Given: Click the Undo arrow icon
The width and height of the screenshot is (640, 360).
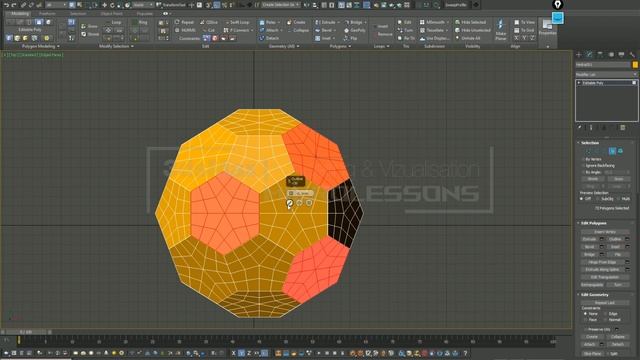Looking at the screenshot, I should (7, 5).
